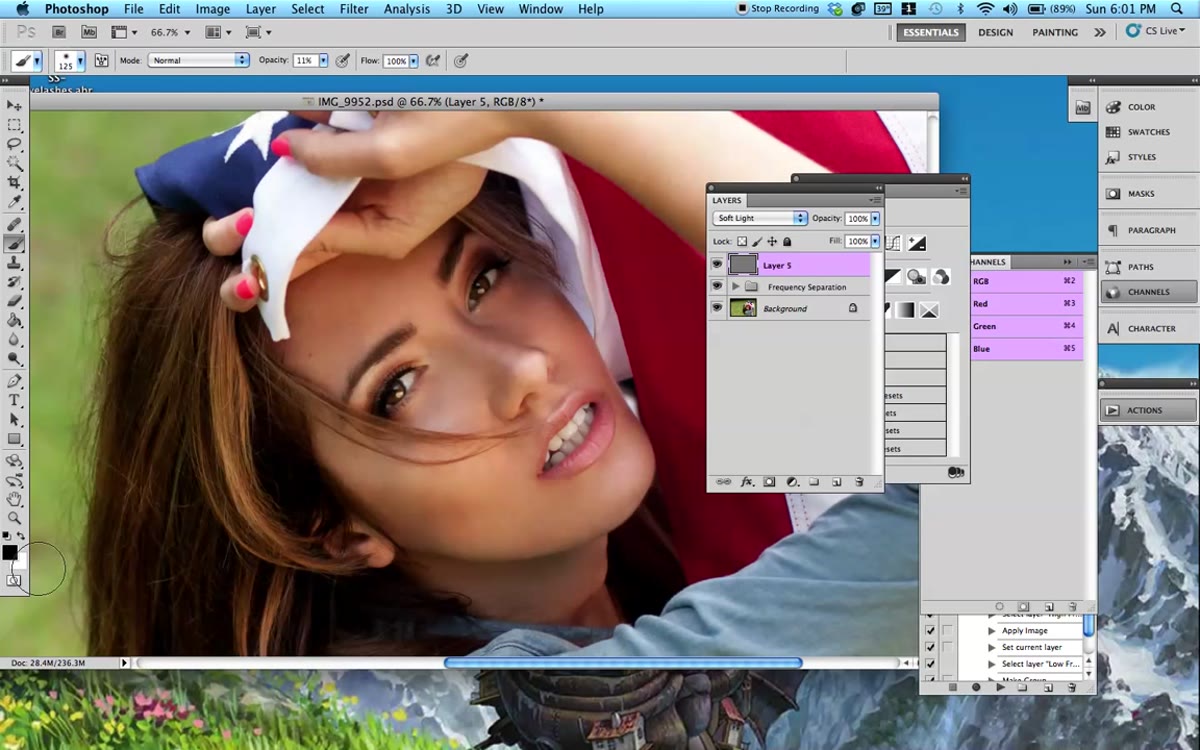Select the Zoom tool in toolbox
Image resolution: width=1200 pixels, height=750 pixels.
click(x=14, y=518)
